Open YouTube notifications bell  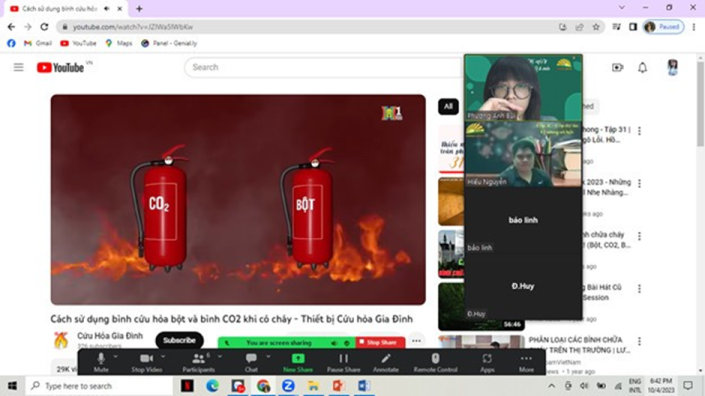(x=643, y=67)
